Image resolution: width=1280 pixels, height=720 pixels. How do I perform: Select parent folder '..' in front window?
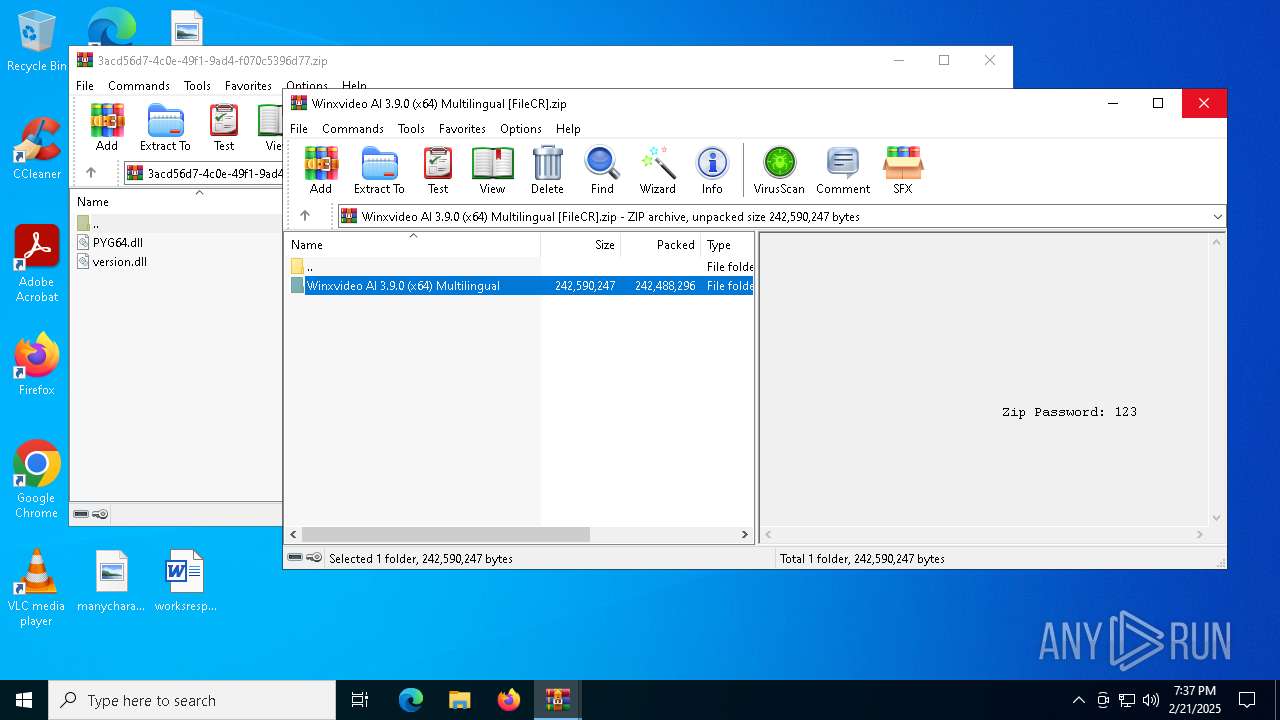pos(520,267)
